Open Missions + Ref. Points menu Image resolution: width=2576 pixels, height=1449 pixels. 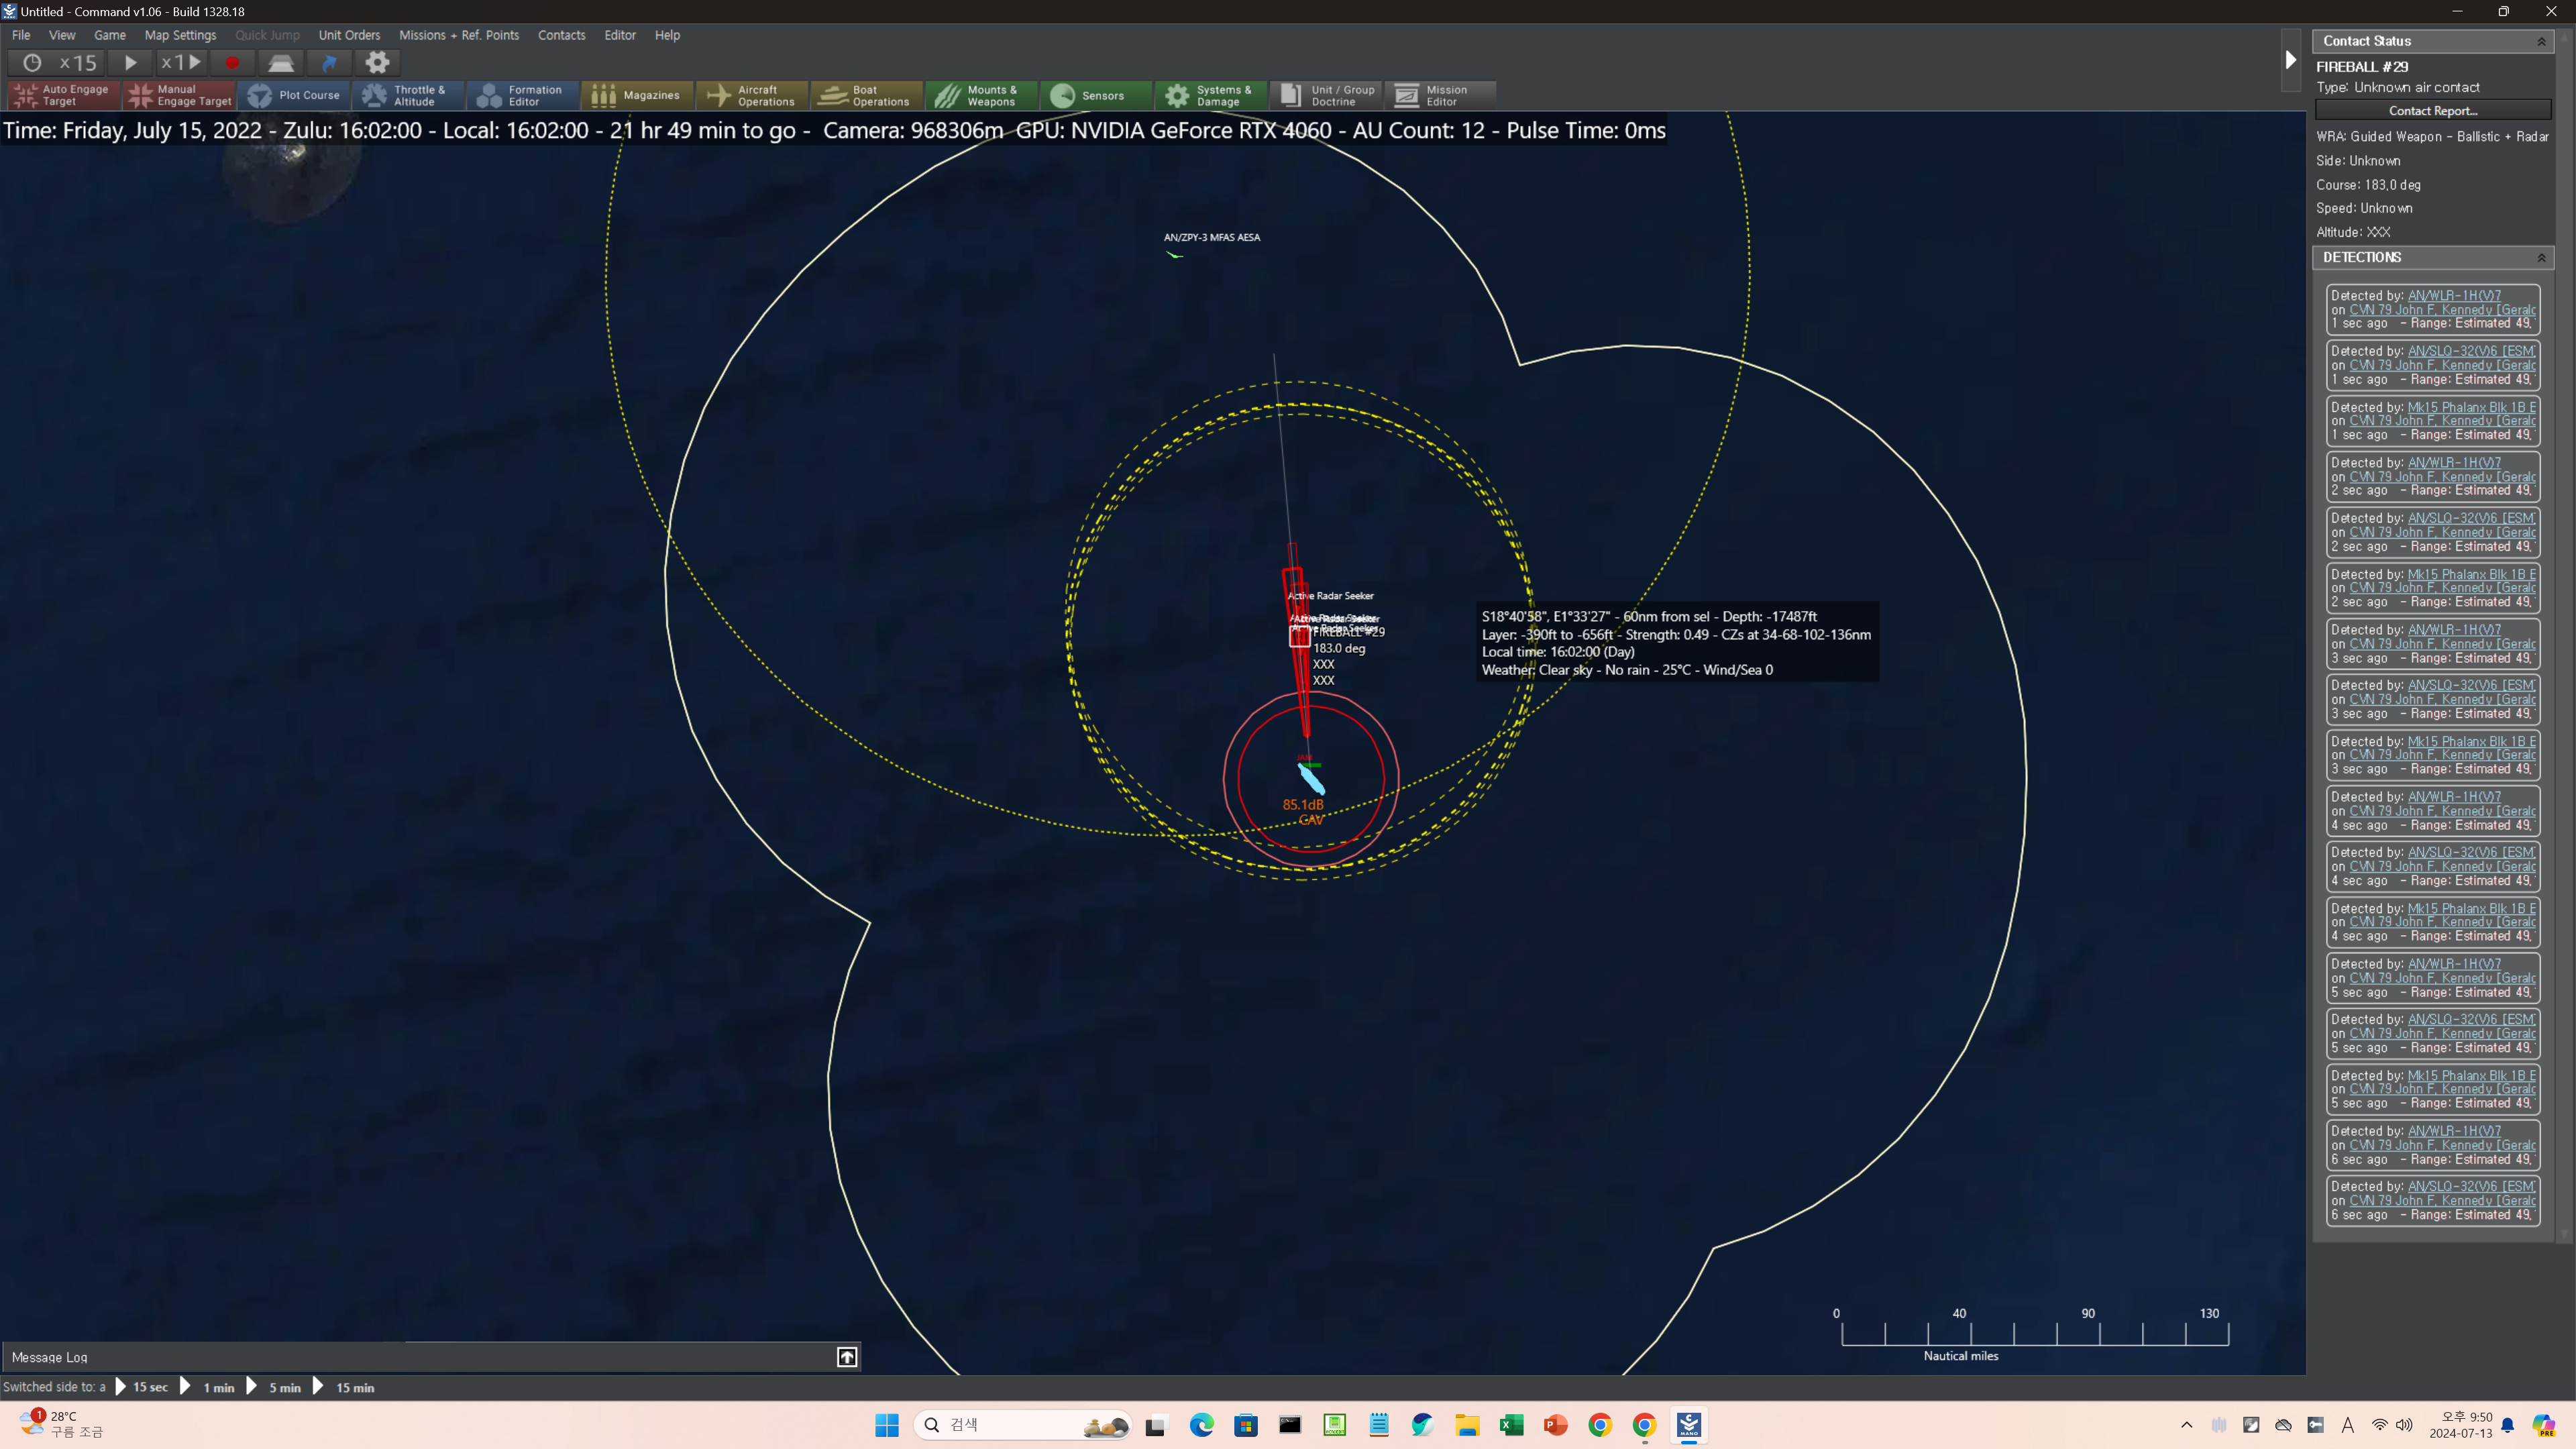(x=459, y=35)
